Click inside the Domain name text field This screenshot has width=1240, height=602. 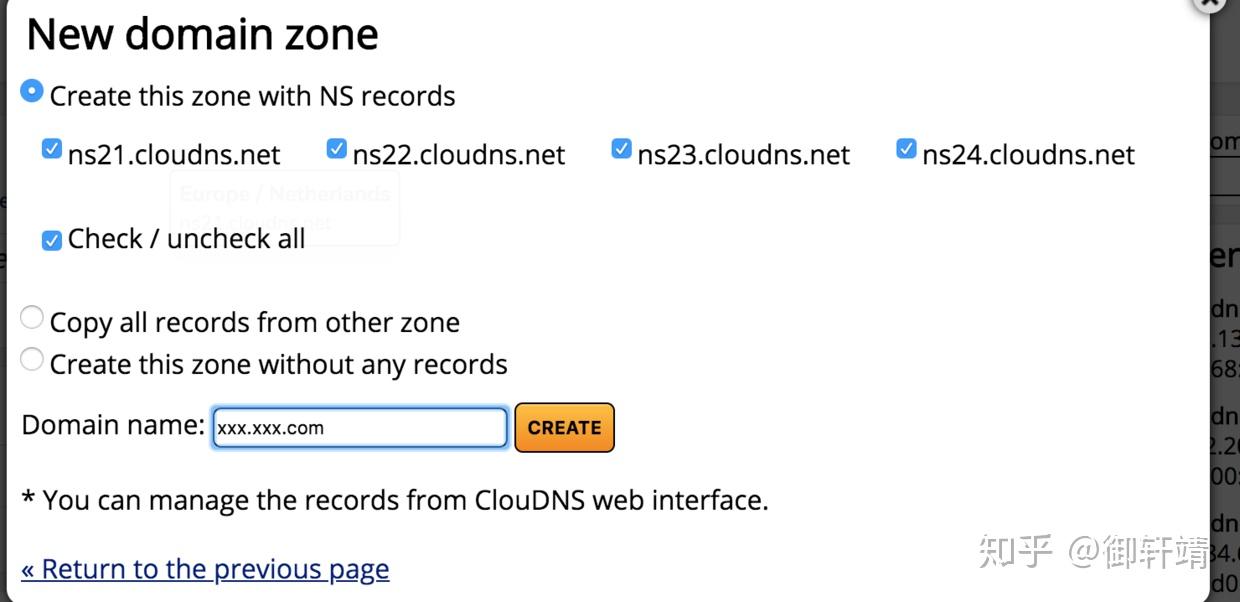[x=358, y=427]
